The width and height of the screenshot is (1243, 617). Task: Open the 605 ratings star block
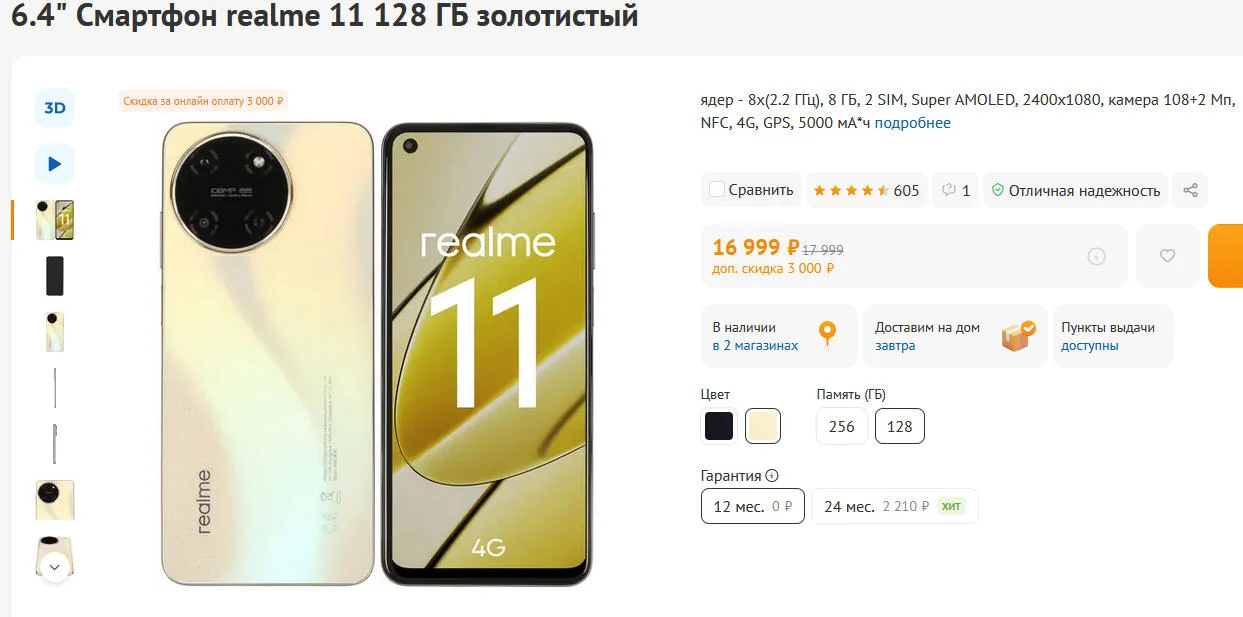click(x=866, y=190)
